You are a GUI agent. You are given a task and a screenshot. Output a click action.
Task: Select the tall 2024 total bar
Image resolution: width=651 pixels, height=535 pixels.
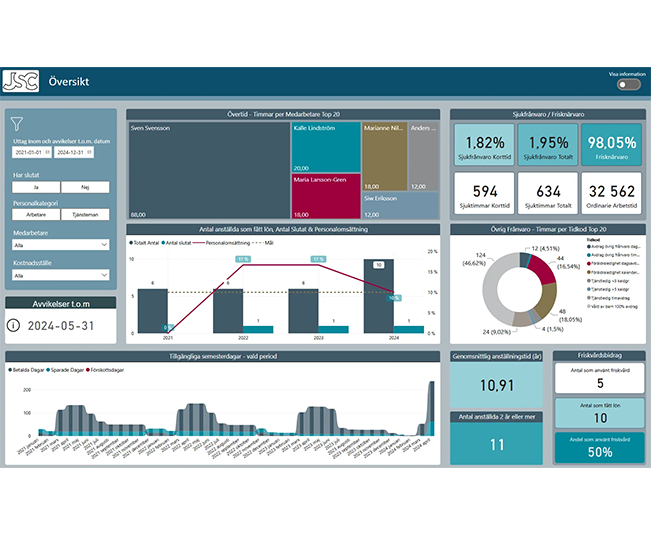[379, 296]
